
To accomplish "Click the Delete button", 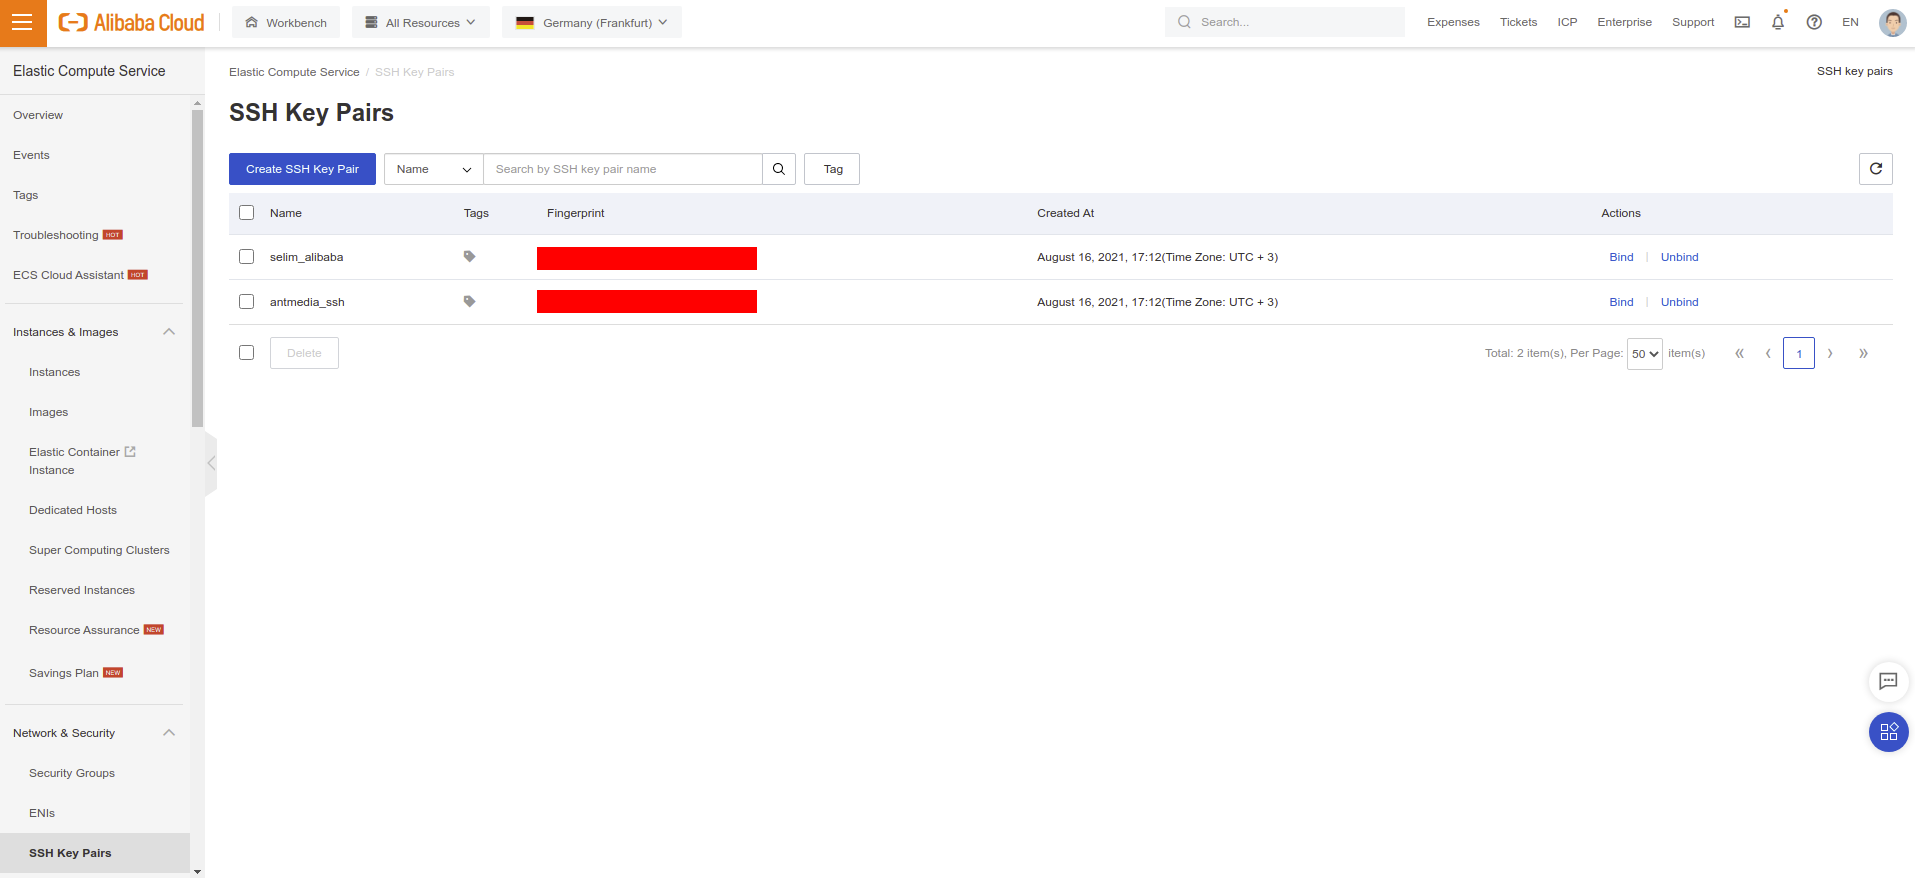I will coord(304,353).
